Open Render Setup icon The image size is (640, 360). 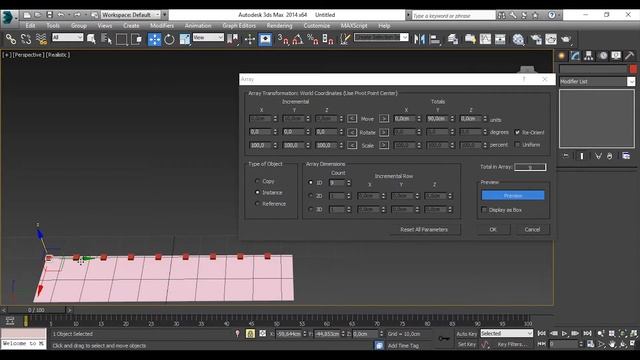(x=536, y=39)
